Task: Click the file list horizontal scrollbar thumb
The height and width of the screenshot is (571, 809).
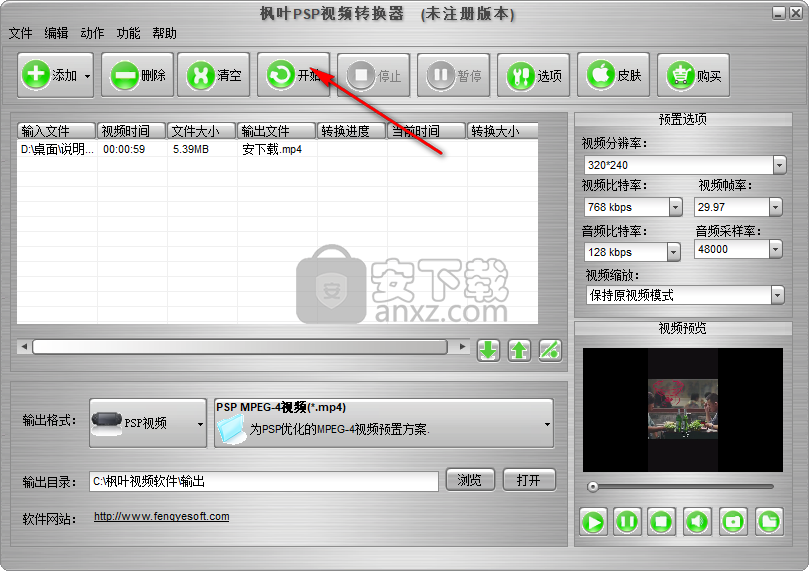Action: point(240,347)
